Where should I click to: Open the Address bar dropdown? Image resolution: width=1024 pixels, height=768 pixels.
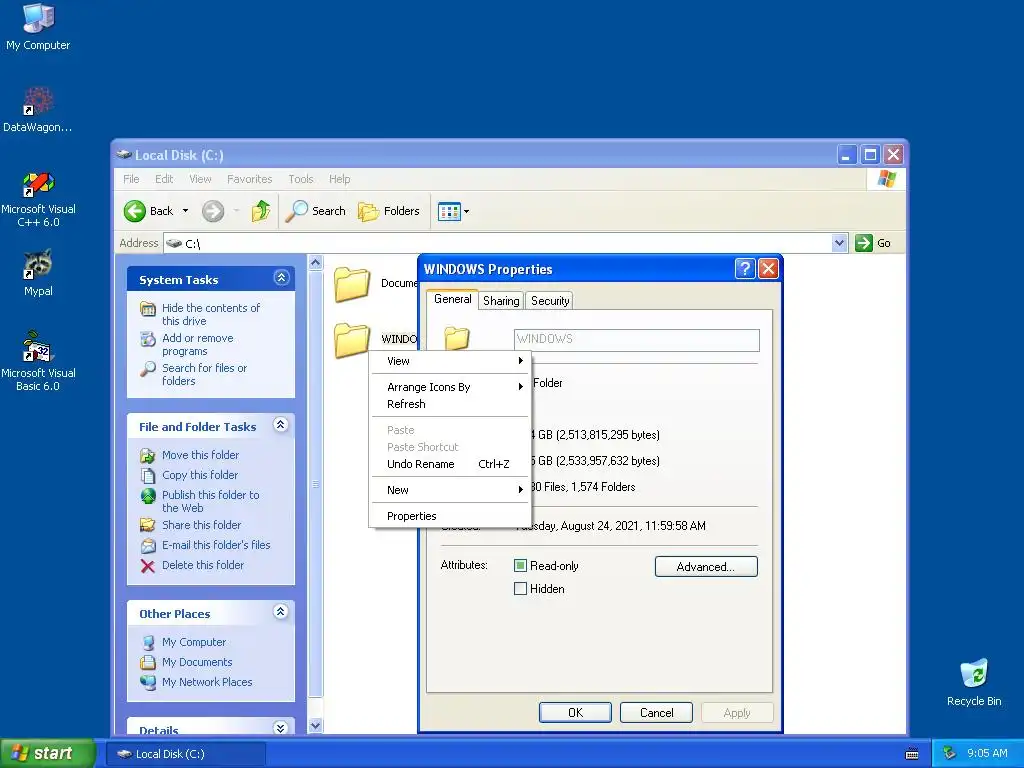839,243
